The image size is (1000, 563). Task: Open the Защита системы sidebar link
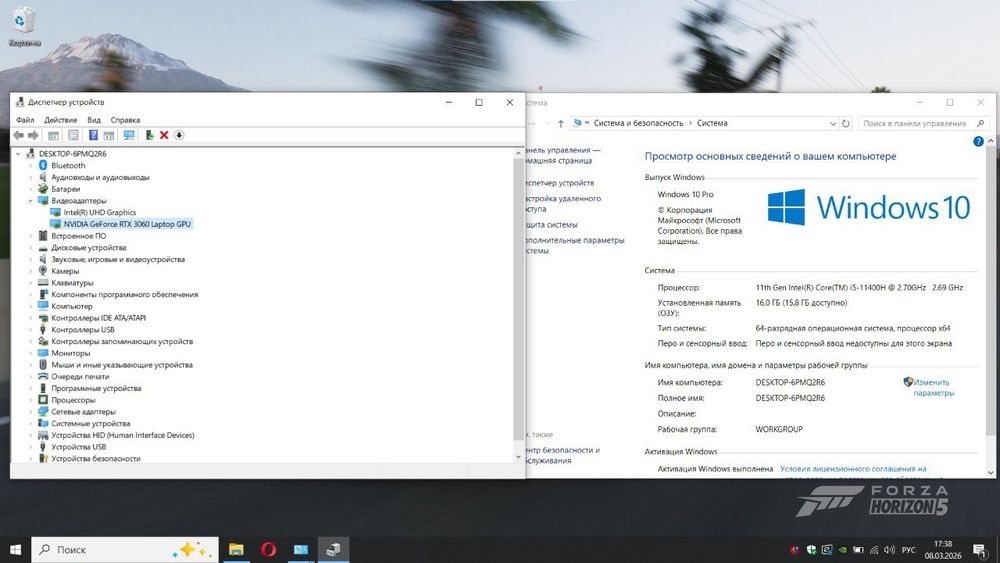(x=552, y=224)
